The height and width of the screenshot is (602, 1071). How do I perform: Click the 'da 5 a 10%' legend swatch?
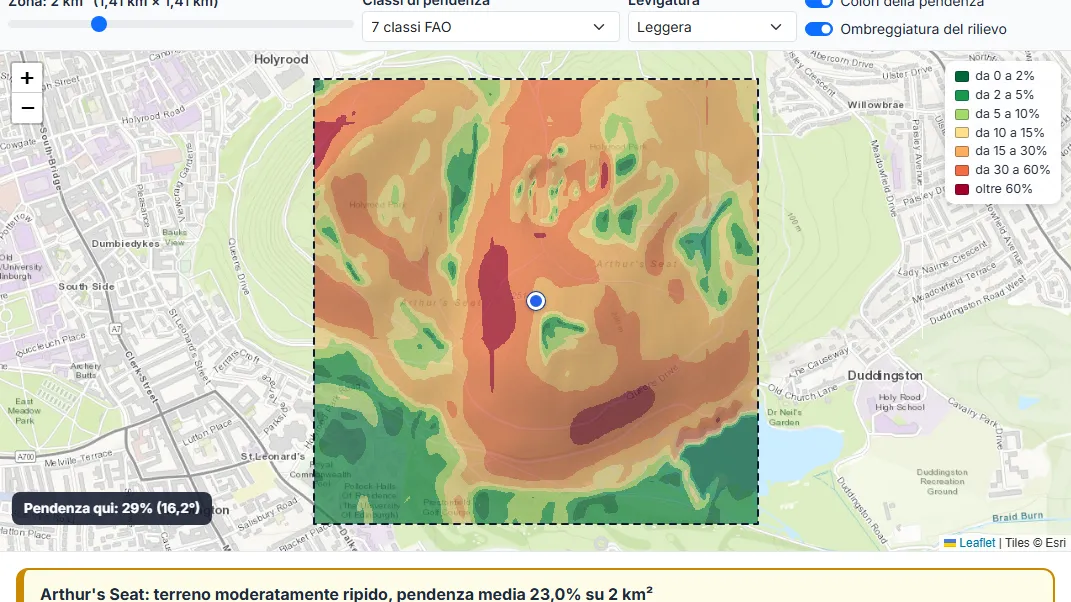click(x=962, y=114)
